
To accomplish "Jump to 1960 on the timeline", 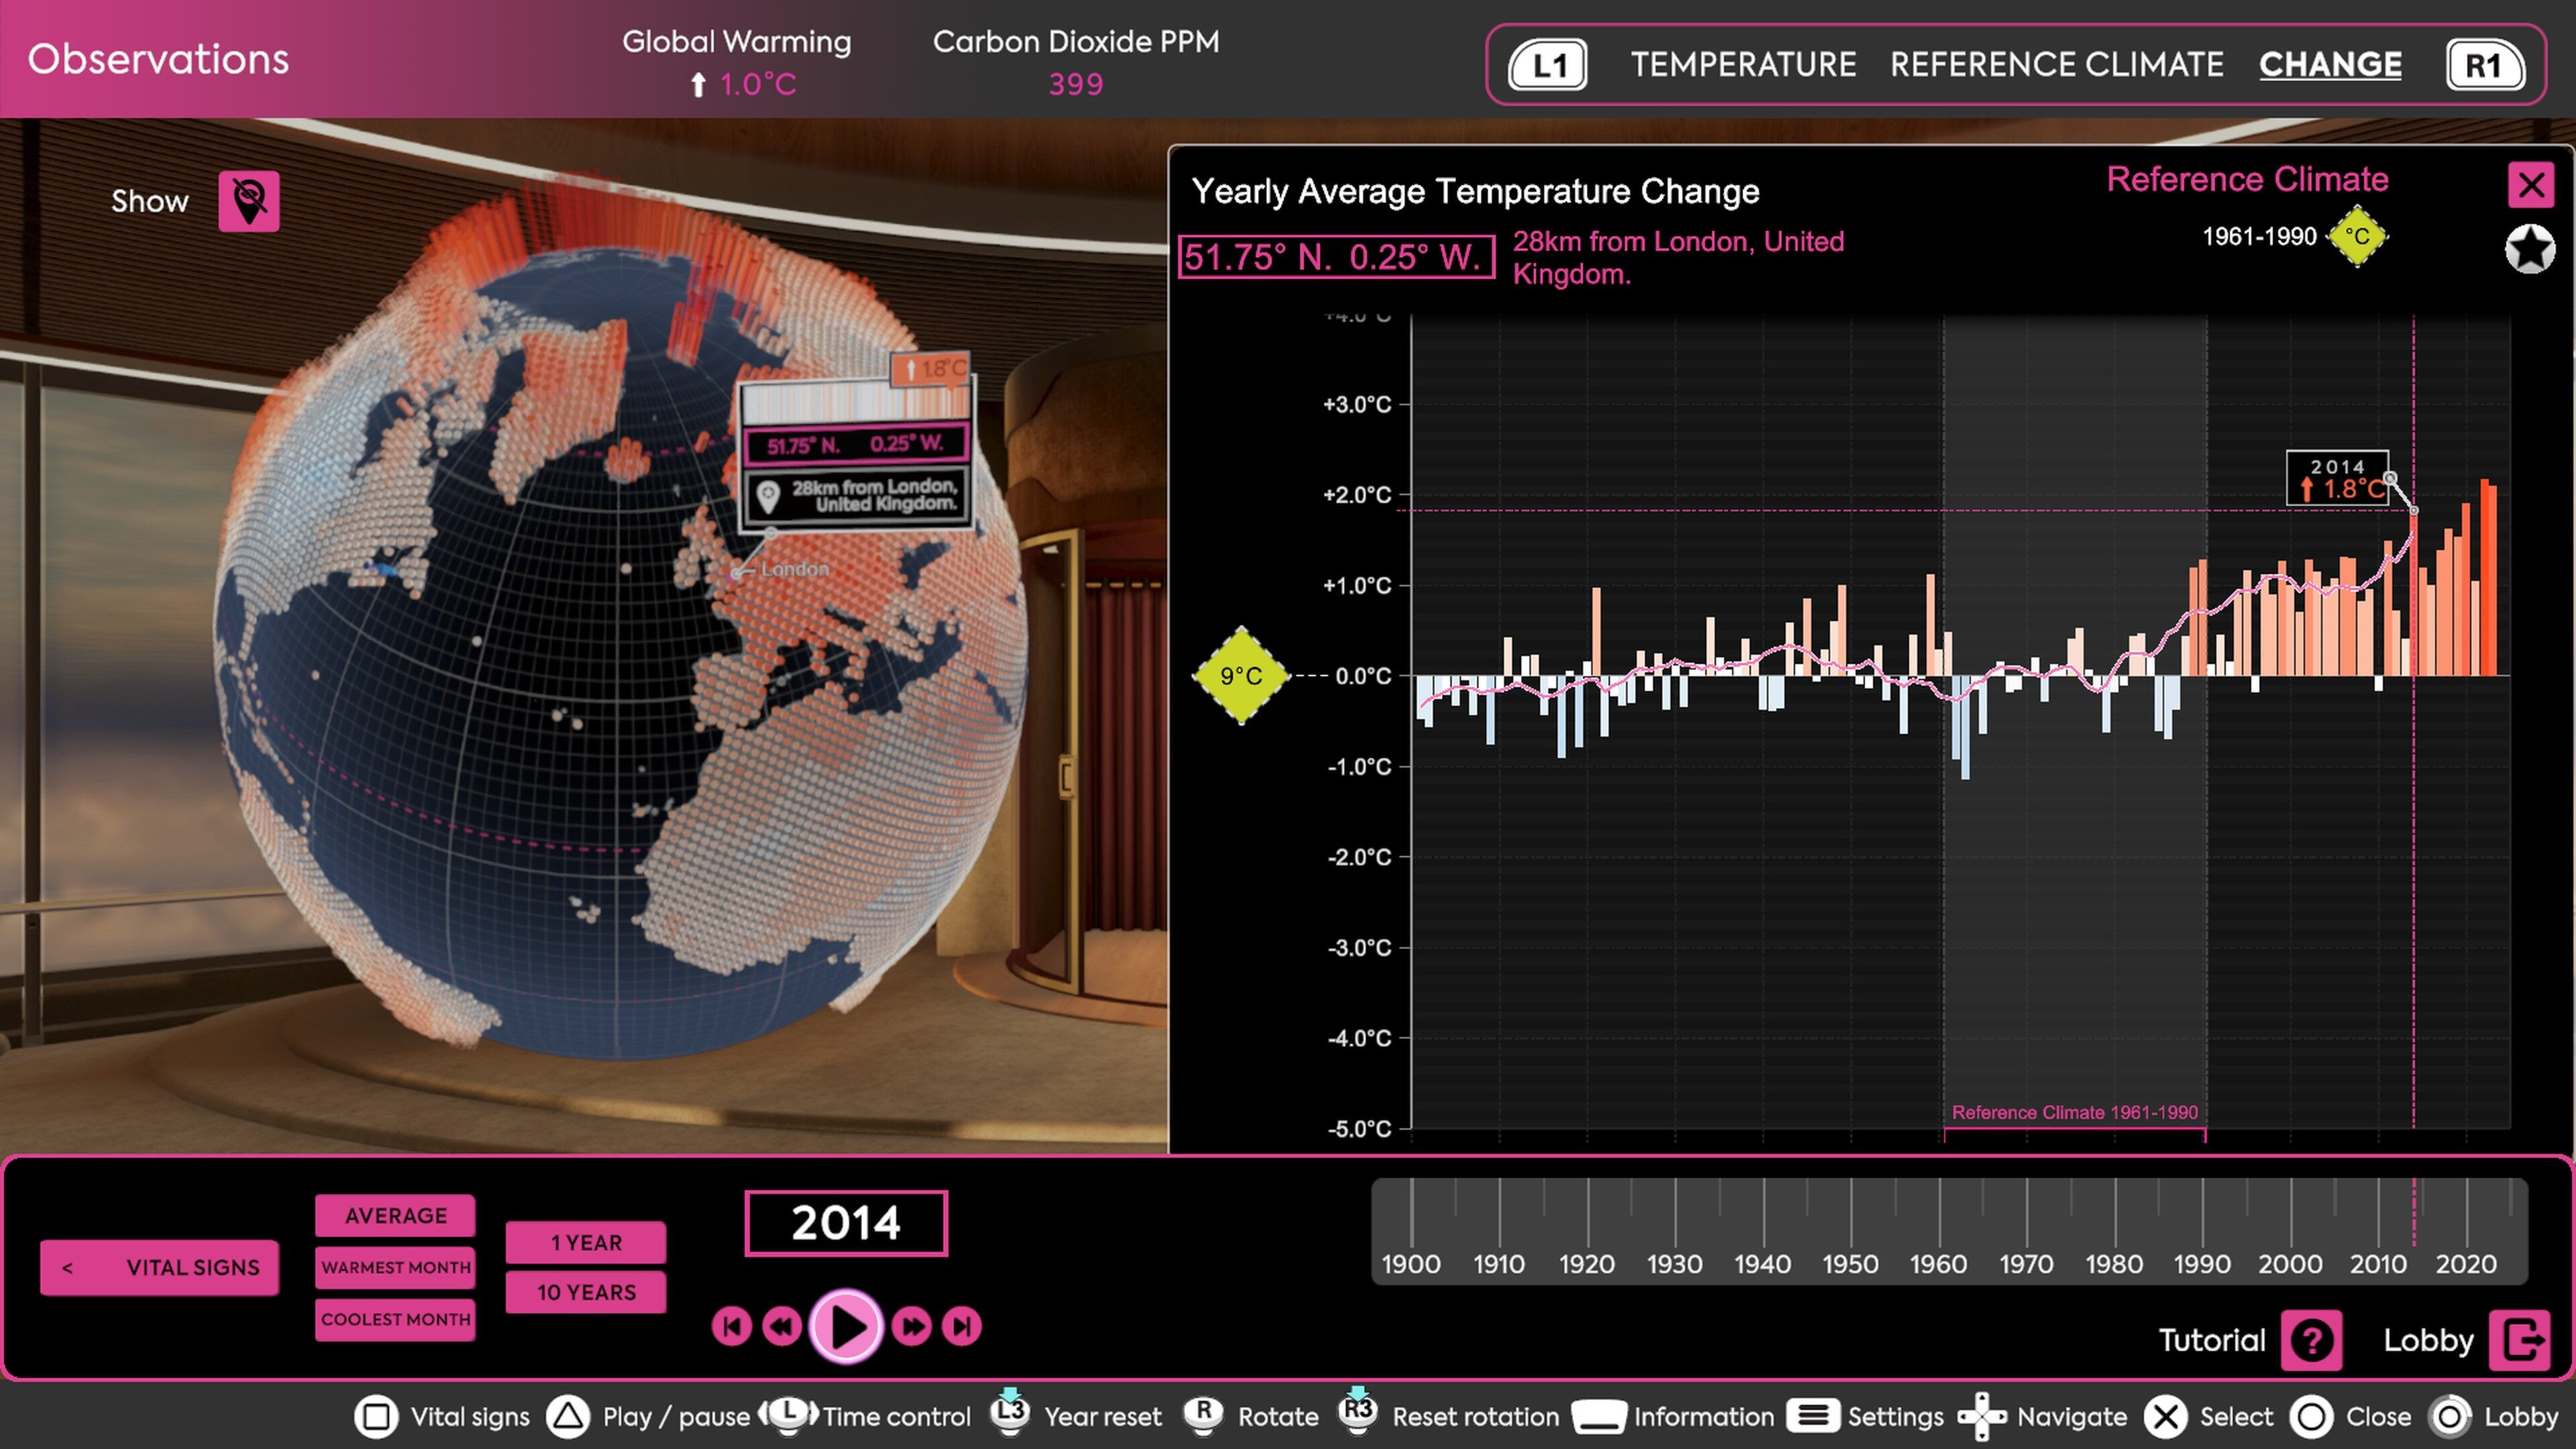I will tap(1939, 1230).
